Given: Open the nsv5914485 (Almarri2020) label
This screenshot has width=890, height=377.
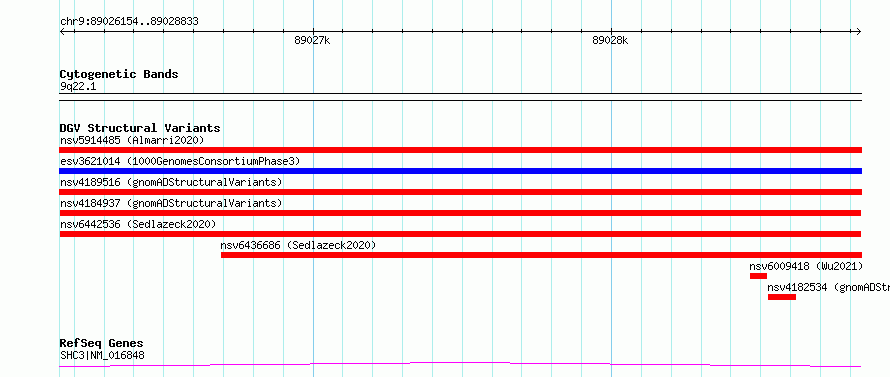Looking at the screenshot, I should (132, 140).
